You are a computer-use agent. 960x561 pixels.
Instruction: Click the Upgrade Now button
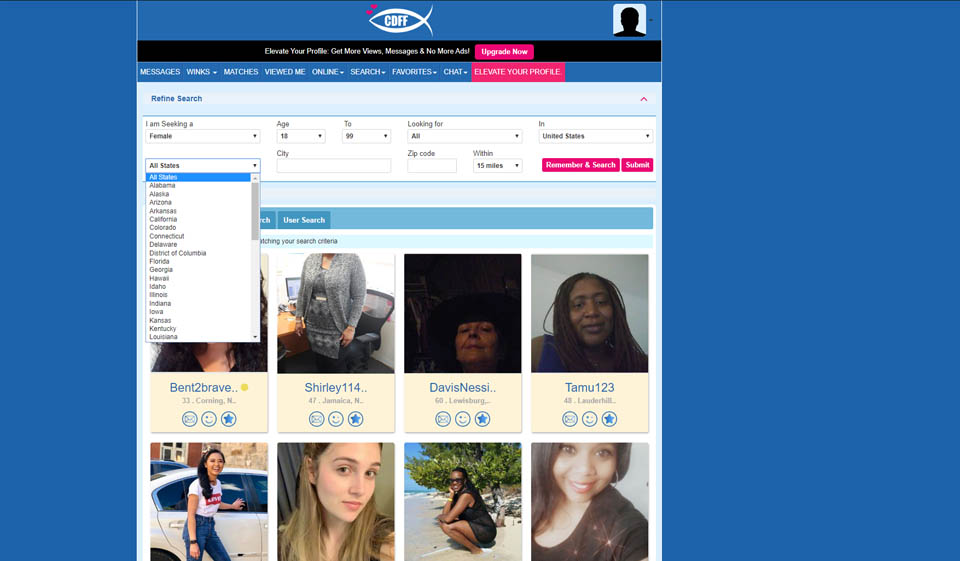pyautogui.click(x=504, y=52)
